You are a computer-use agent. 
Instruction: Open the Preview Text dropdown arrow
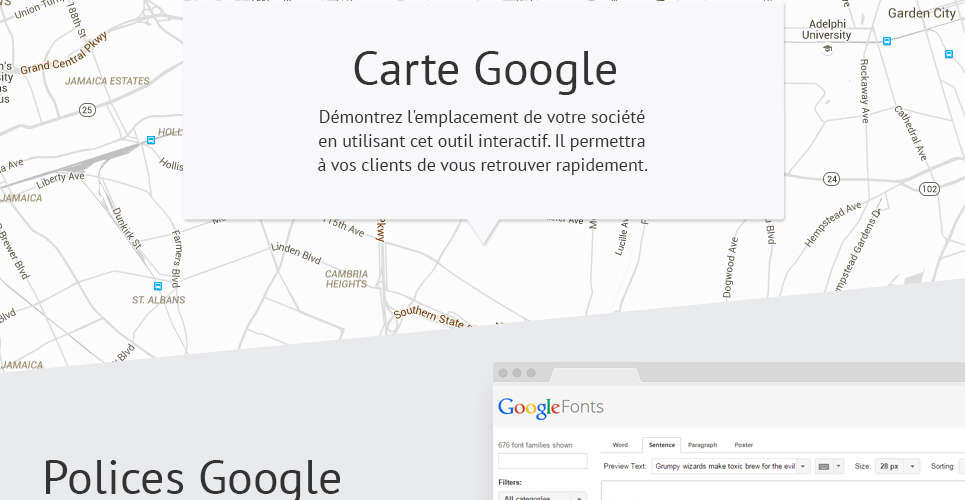tap(803, 467)
